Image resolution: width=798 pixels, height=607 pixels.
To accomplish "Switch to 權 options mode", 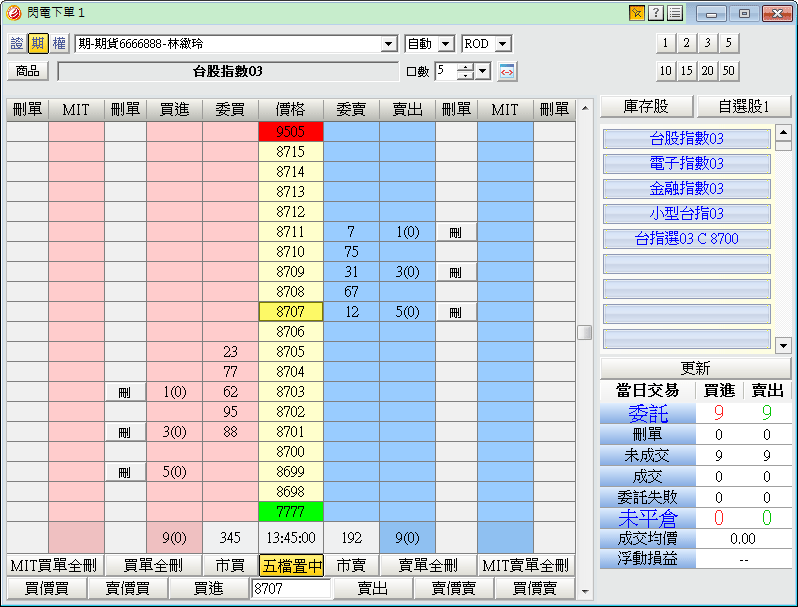I will 59,44.
